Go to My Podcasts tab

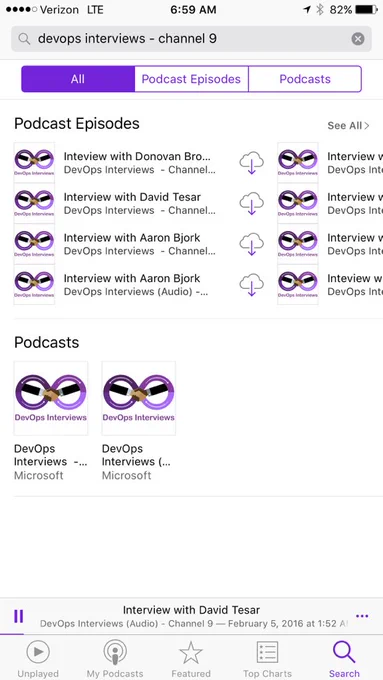pyautogui.click(x=115, y=659)
